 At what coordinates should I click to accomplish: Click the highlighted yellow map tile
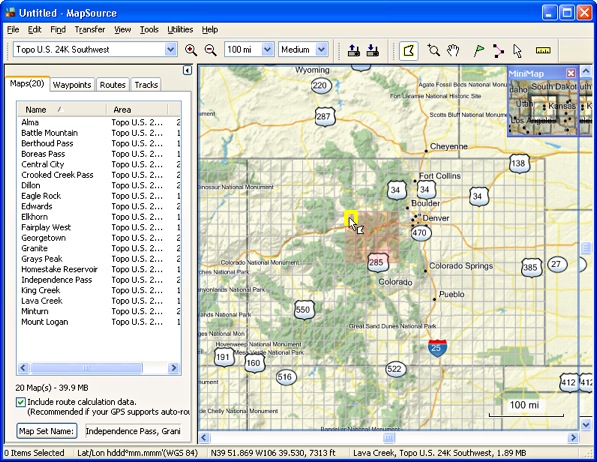[350, 218]
